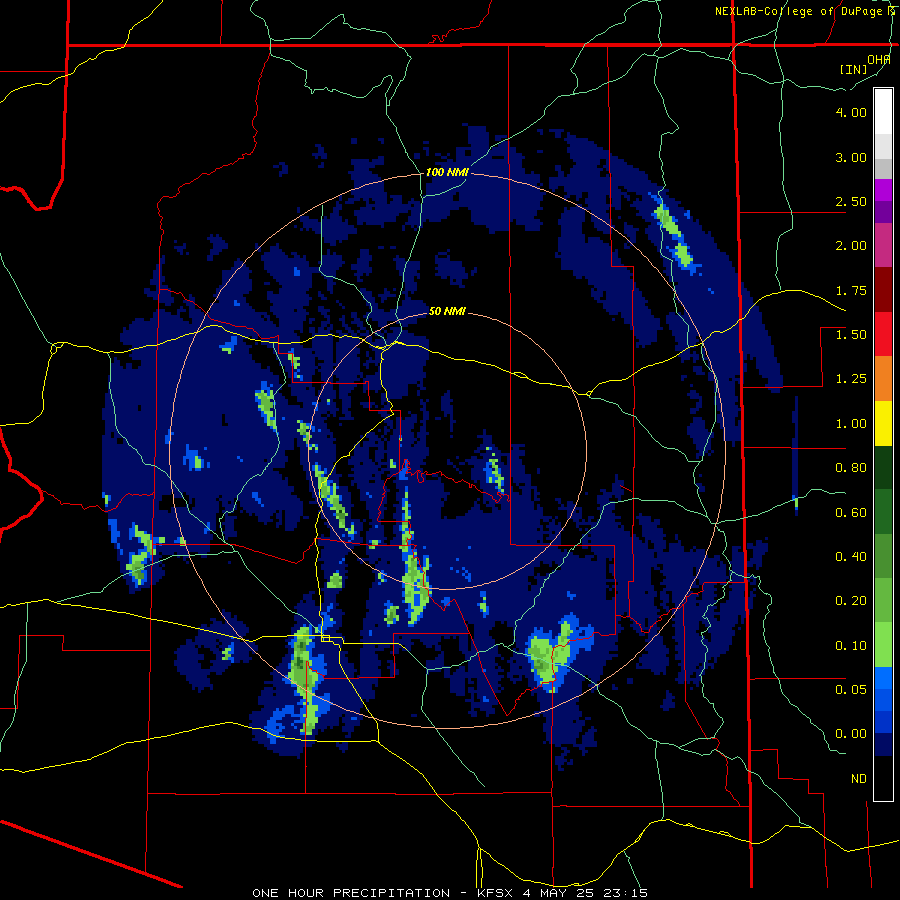This screenshot has width=900, height=900.
Task: Click the yellow swatch at the 1.00 label
Action: click(883, 423)
